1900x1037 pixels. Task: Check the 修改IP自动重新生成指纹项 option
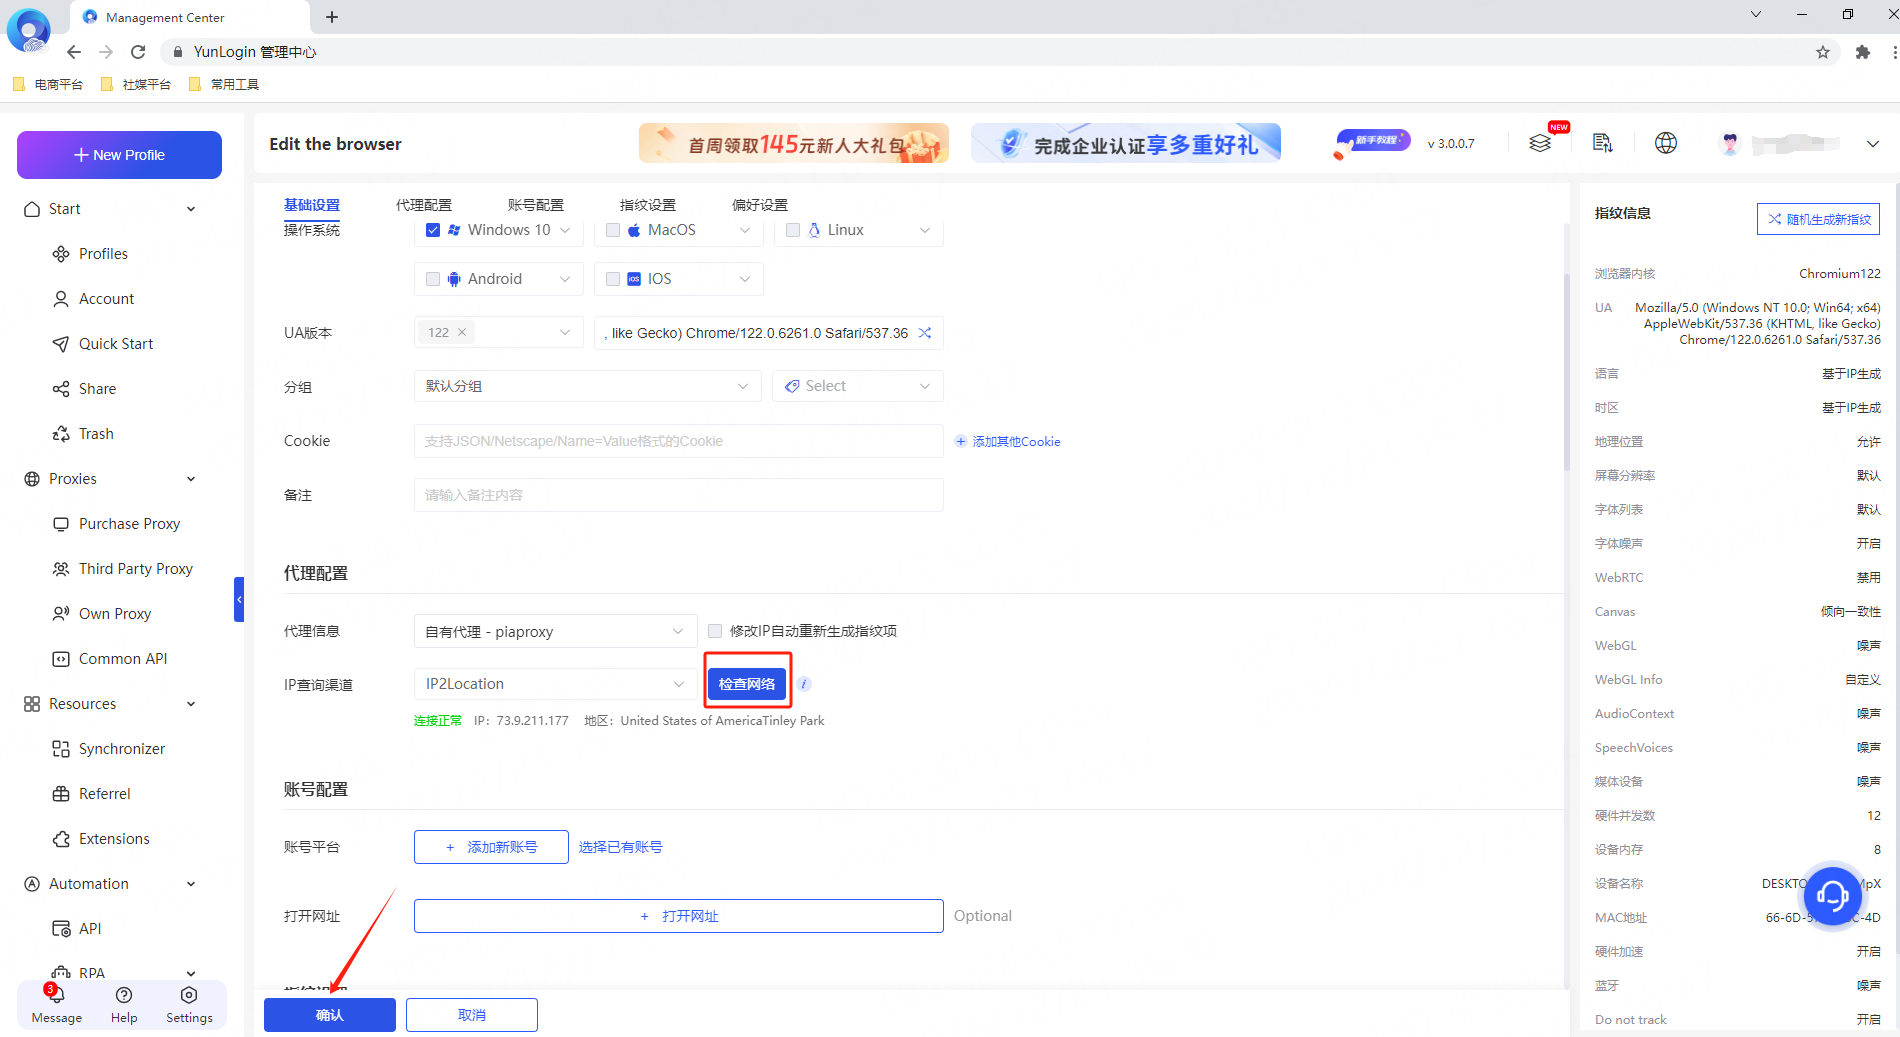coord(715,631)
